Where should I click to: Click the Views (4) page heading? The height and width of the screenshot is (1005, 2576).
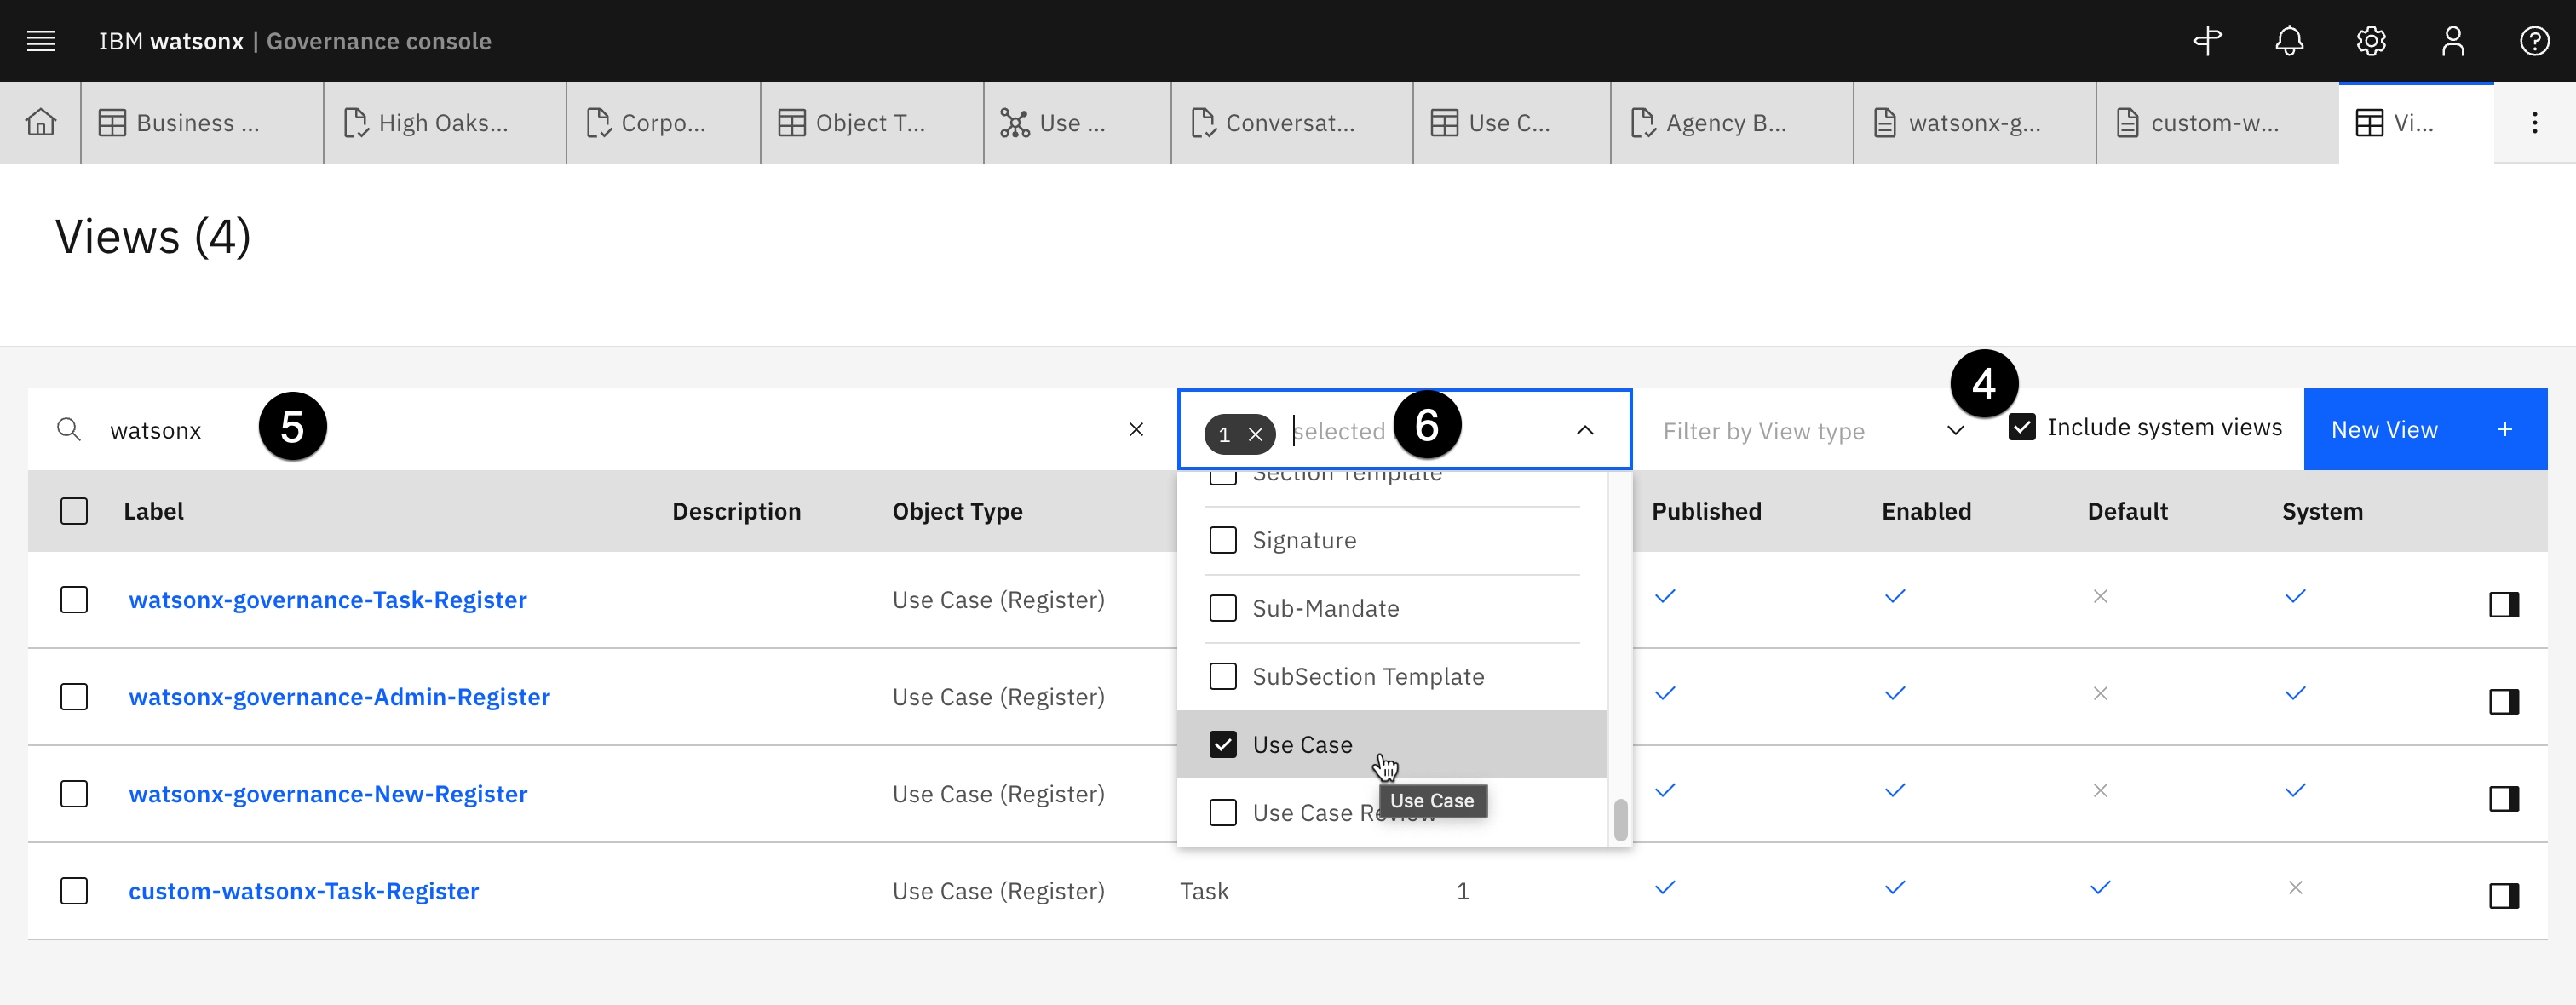[153, 237]
